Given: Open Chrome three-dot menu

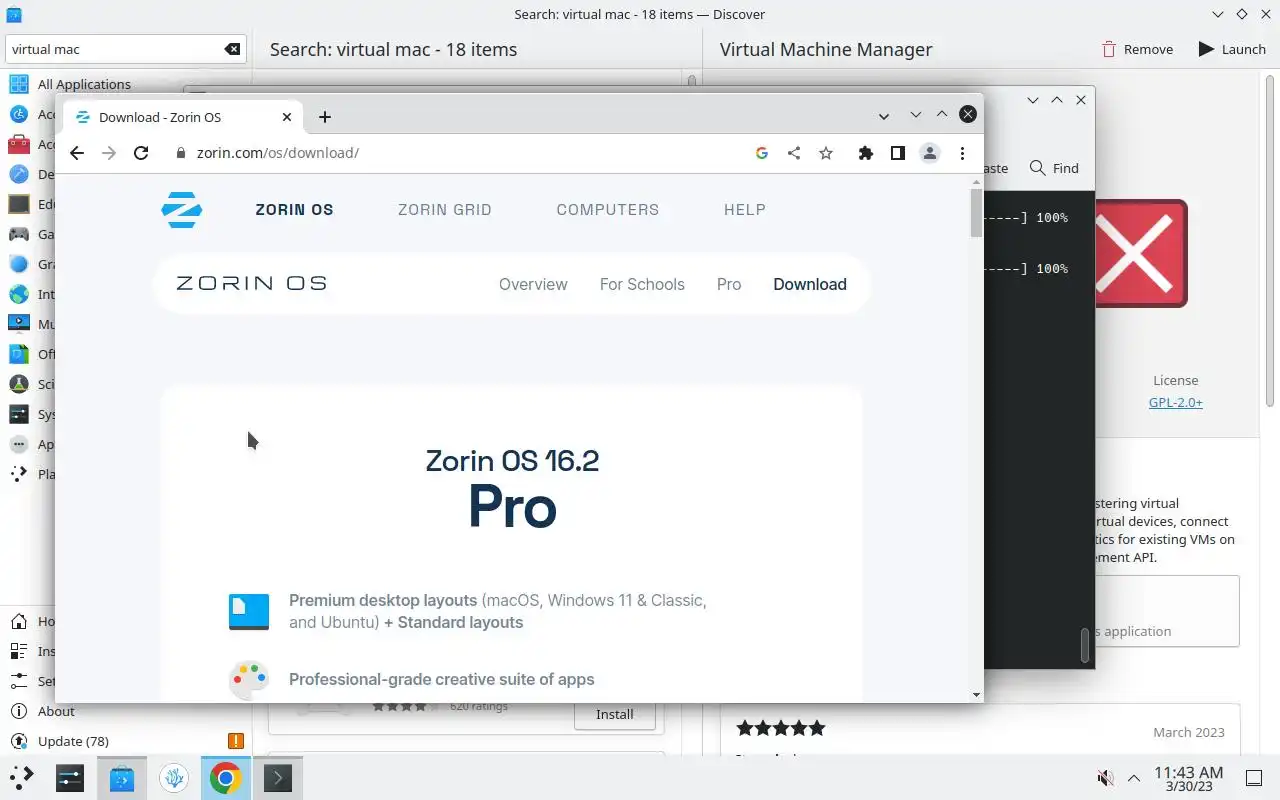Looking at the screenshot, I should pos(962,153).
